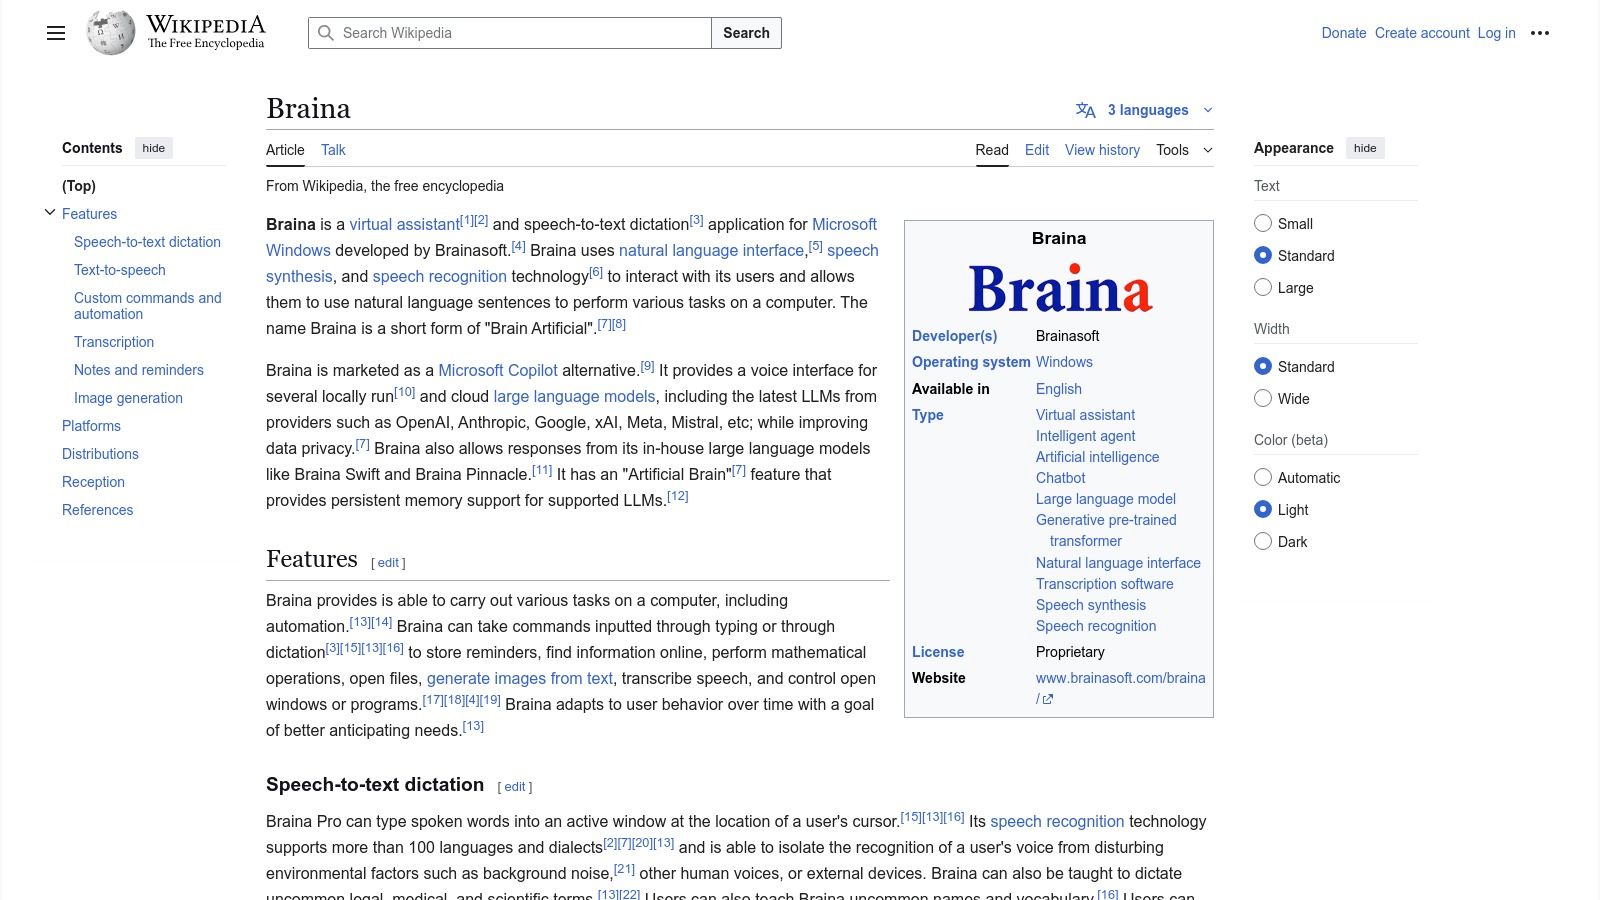Image resolution: width=1600 pixels, height=900 pixels.
Task: Go to Custom commands and automation section
Action: 148,306
